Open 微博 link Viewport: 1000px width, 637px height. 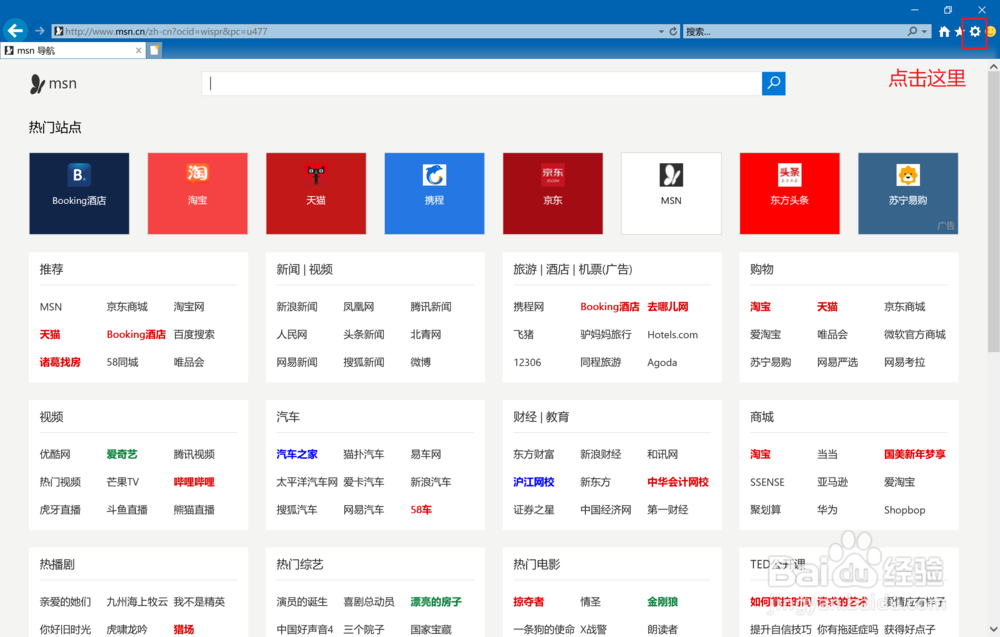point(420,362)
